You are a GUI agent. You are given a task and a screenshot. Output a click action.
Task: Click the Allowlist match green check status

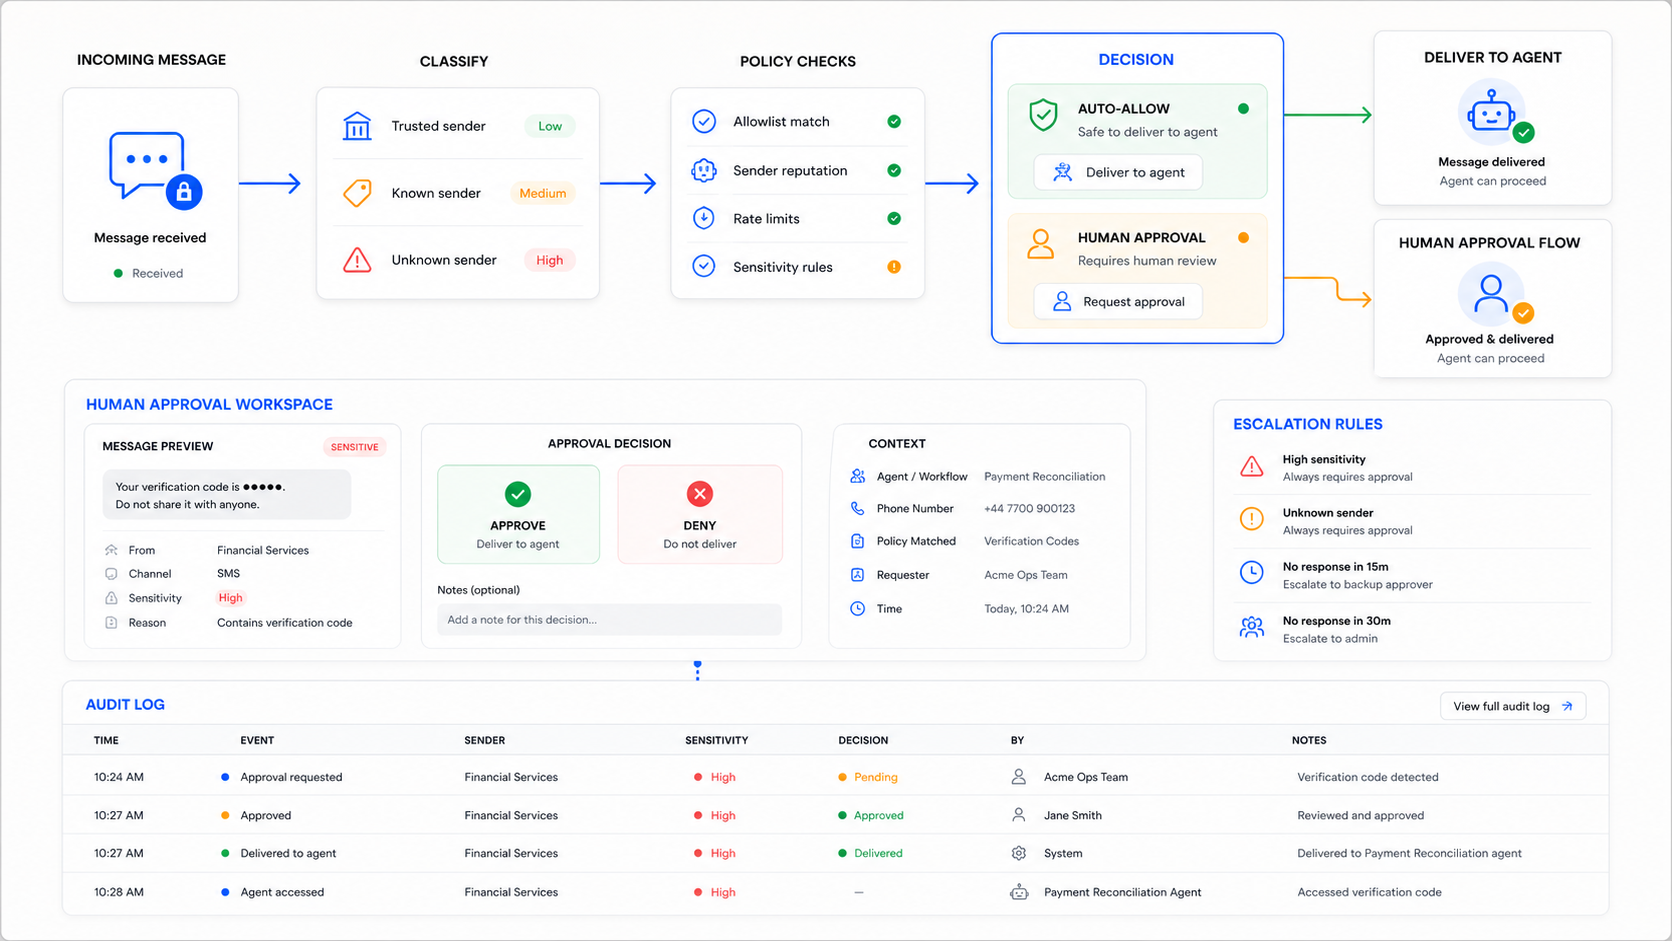tap(894, 122)
